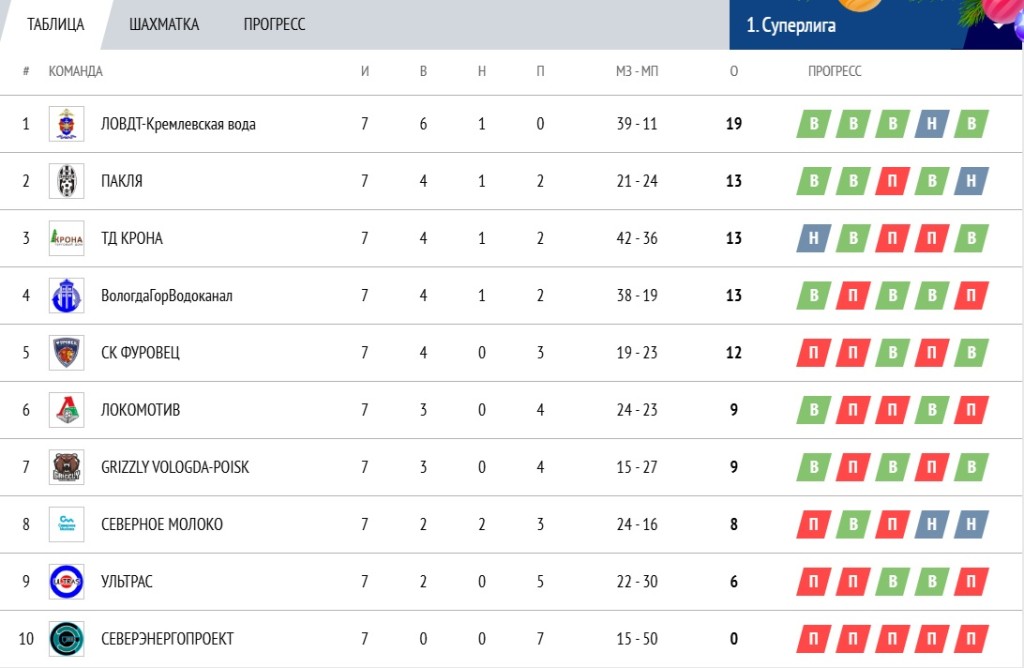
Task: Select the ТД КРОНА logo
Action: (66, 238)
